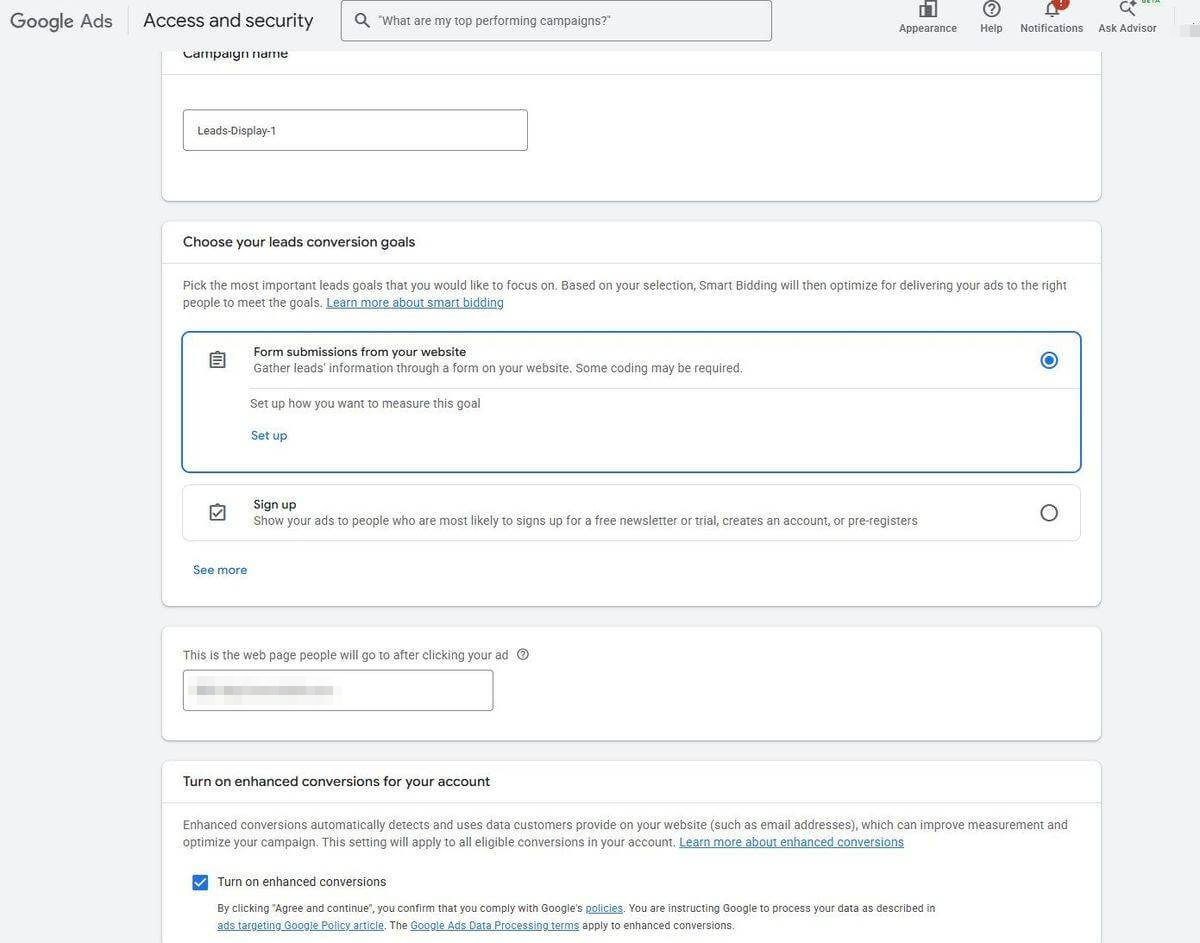The width and height of the screenshot is (1200, 943).
Task: Open the Appearance settings icon
Action: [x=928, y=9]
